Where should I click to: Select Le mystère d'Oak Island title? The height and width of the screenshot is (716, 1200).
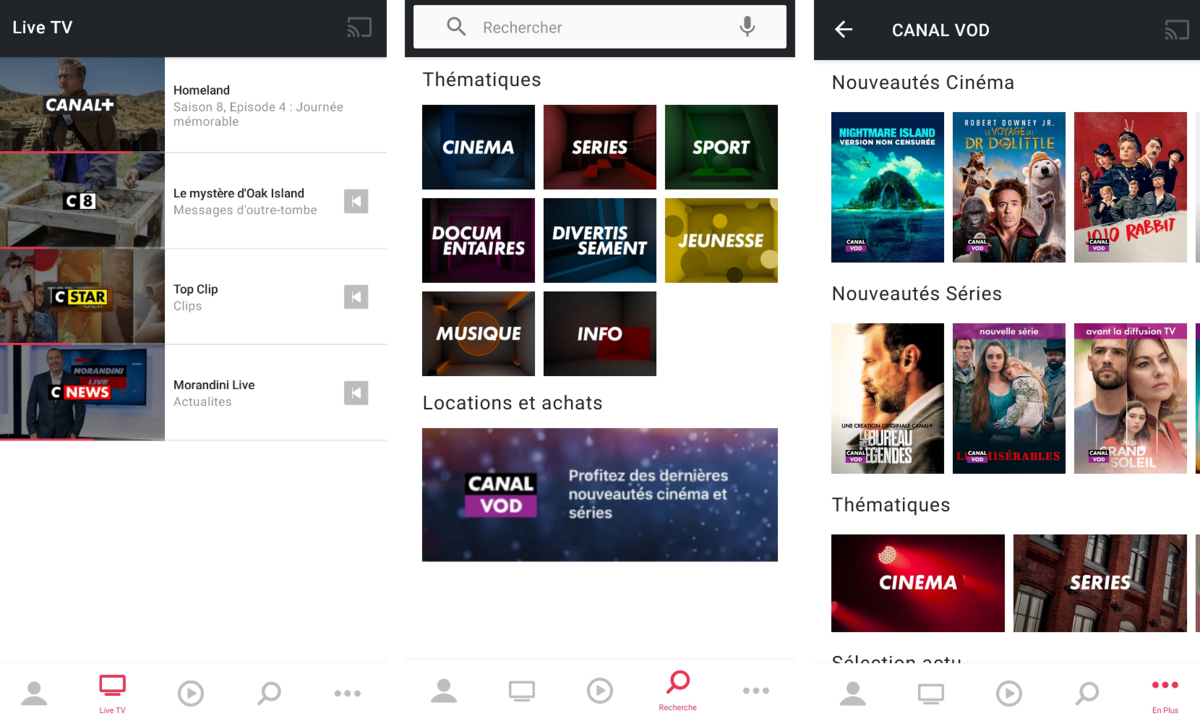[238, 193]
